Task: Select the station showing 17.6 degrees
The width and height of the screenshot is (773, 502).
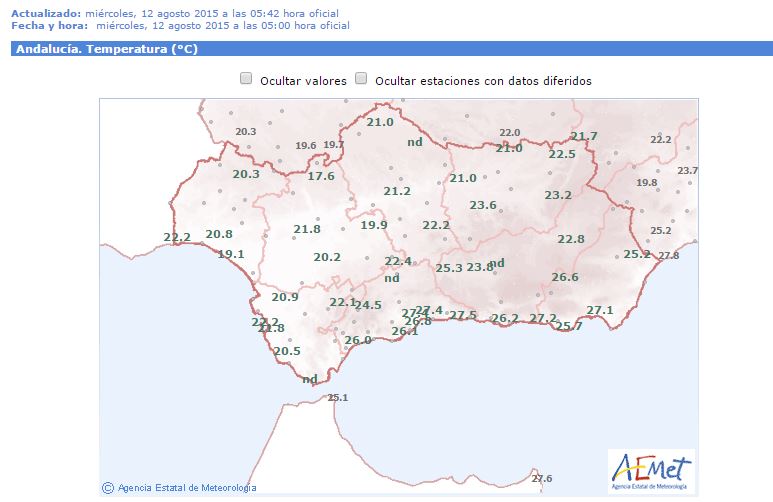Action: [x=321, y=176]
